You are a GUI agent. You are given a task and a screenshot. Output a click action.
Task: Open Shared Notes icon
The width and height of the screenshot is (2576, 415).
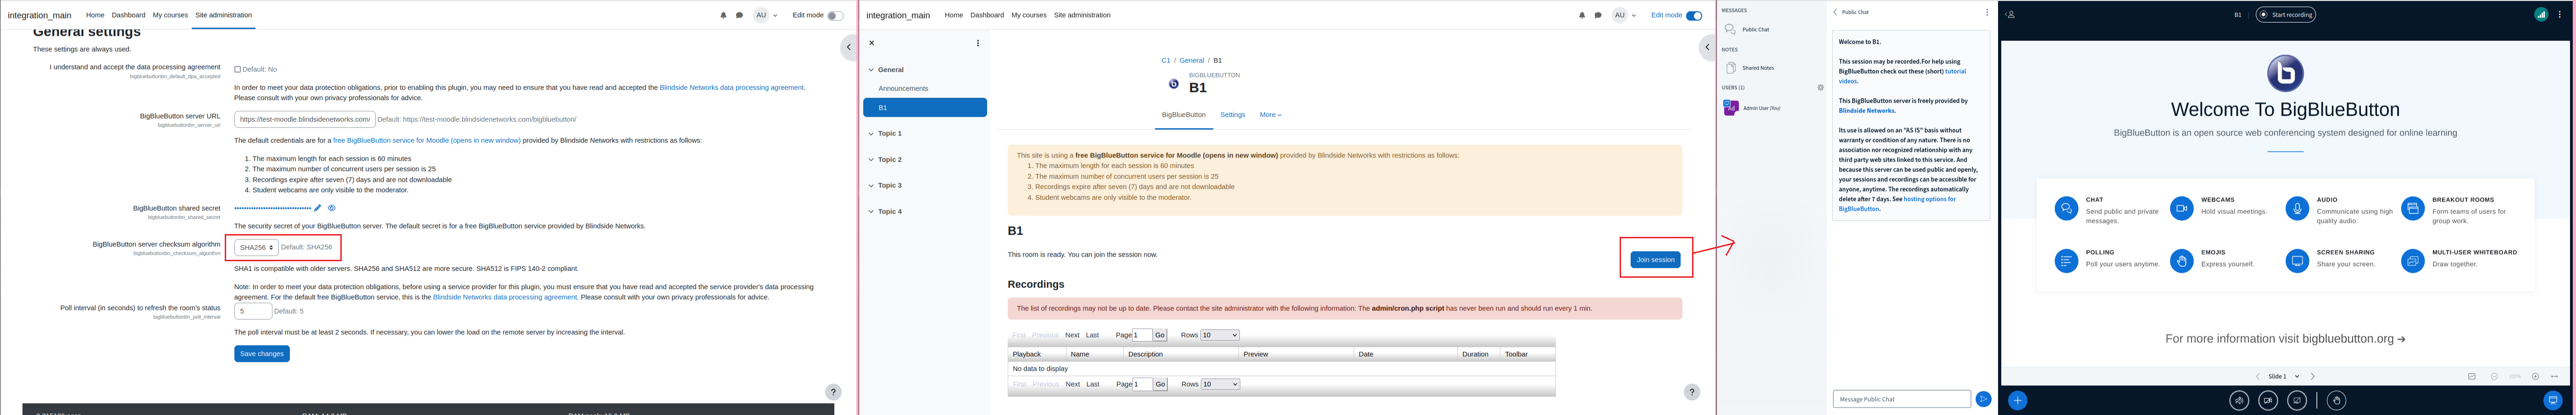click(x=1731, y=68)
